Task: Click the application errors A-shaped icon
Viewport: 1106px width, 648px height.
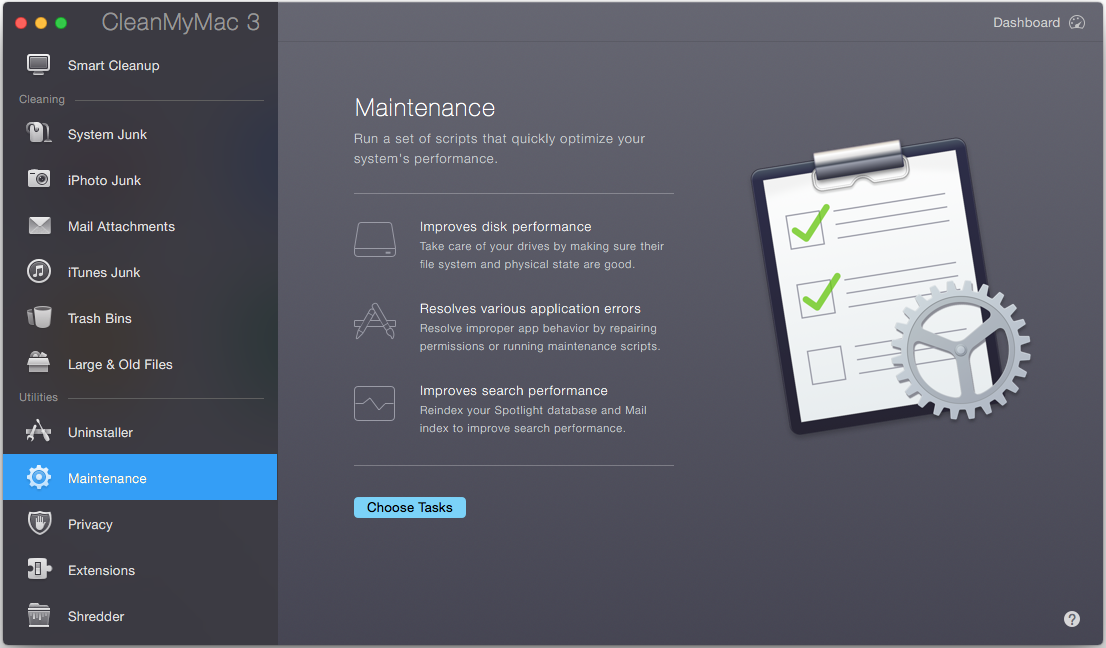Action: (375, 322)
